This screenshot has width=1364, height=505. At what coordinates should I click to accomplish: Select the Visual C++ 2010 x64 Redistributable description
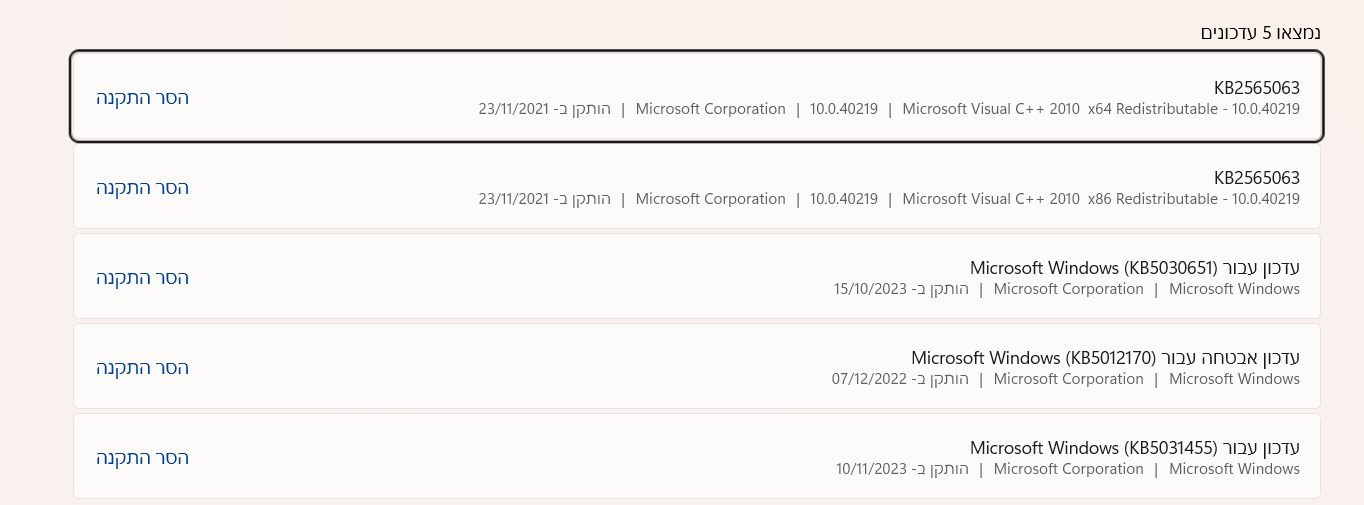tap(1101, 109)
